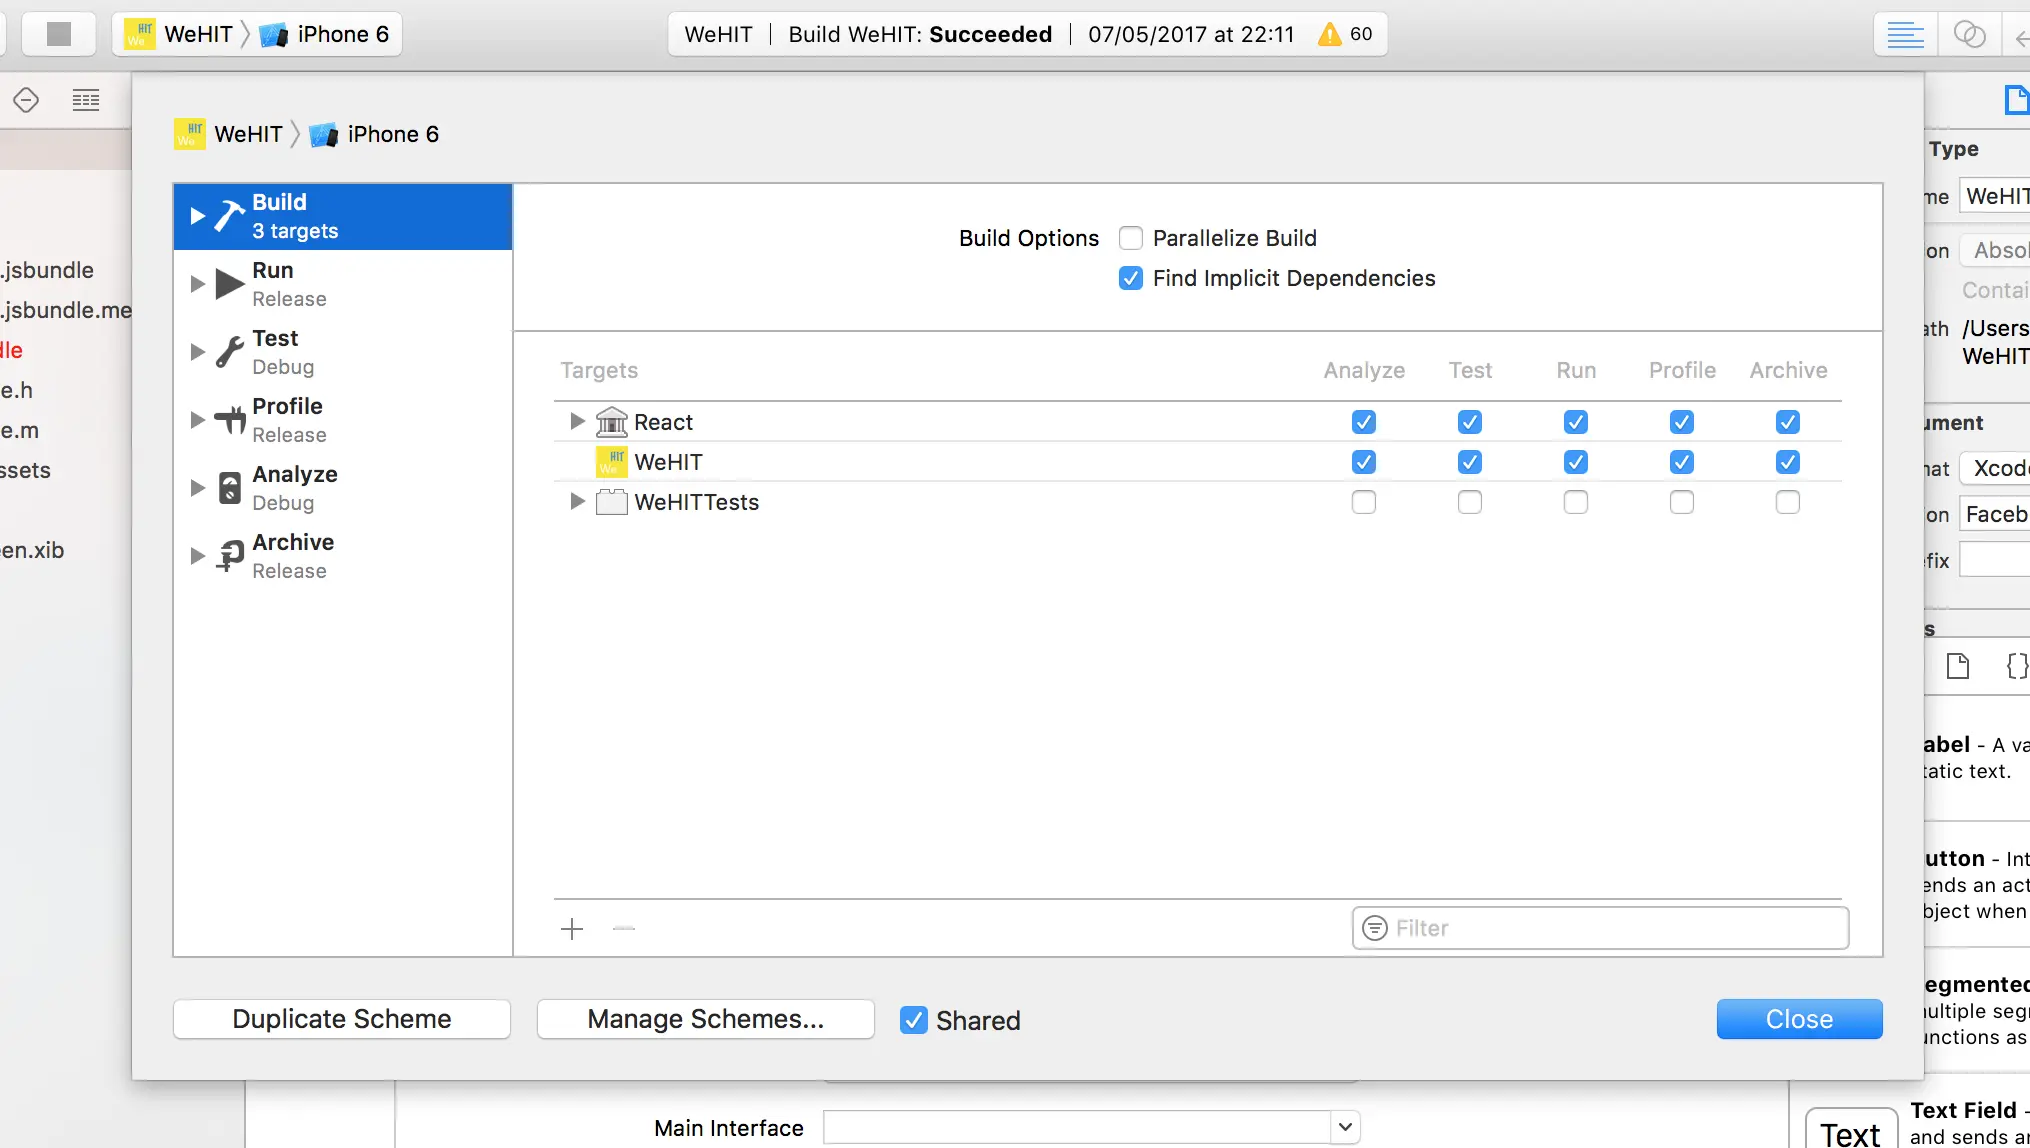The image size is (2030, 1148).
Task: Toggle the Shared scheme checkbox
Action: (914, 1020)
